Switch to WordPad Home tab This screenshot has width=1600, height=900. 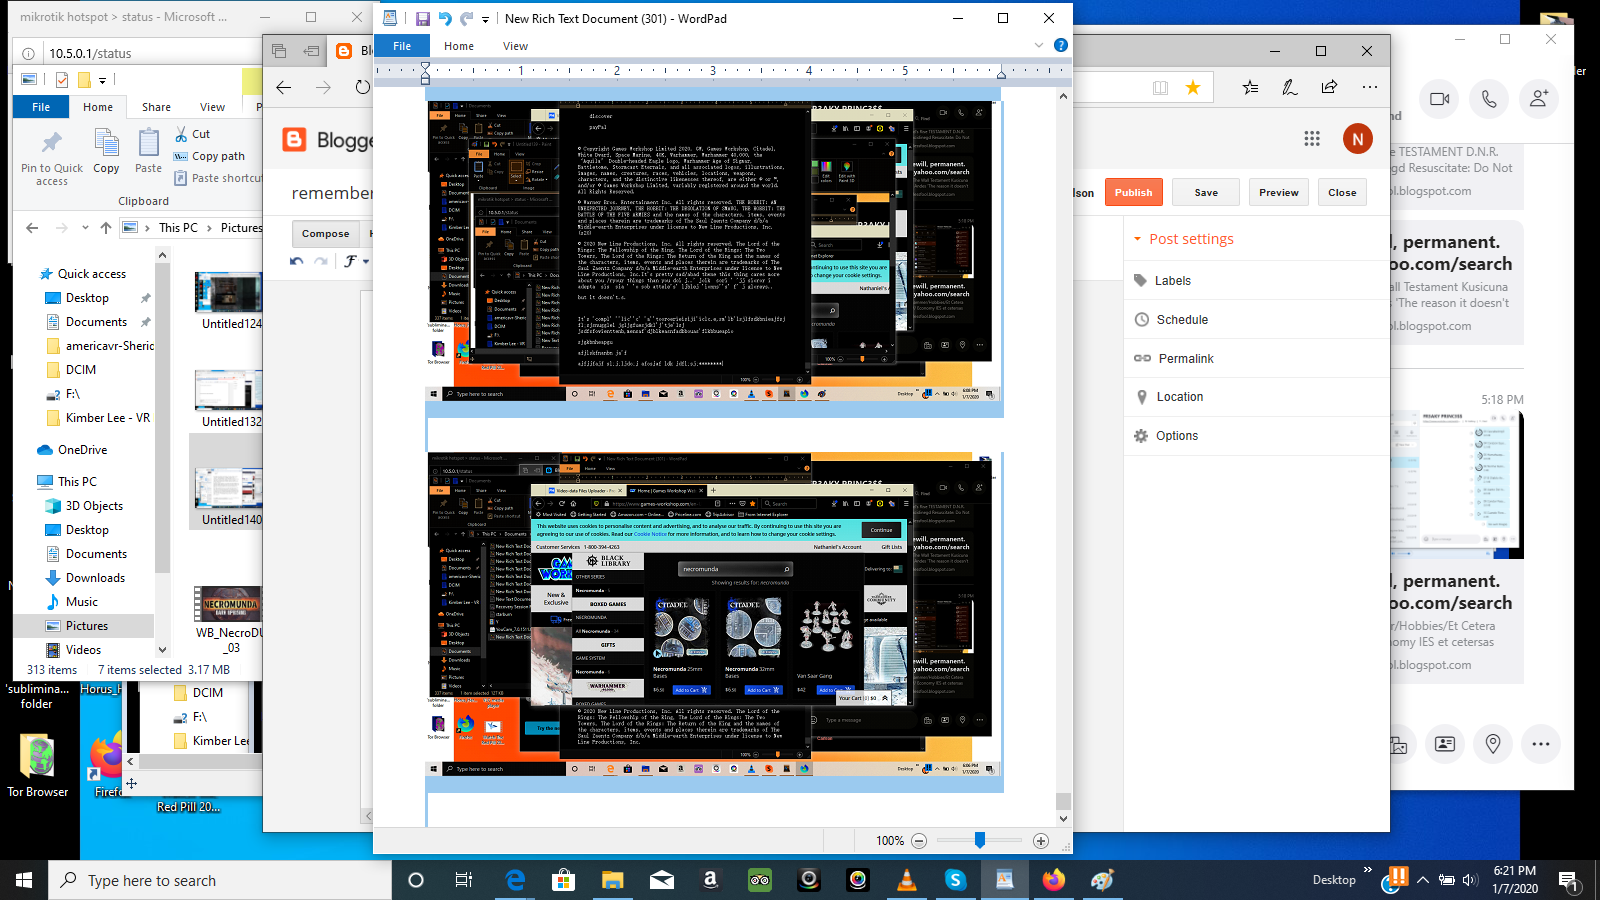(459, 46)
